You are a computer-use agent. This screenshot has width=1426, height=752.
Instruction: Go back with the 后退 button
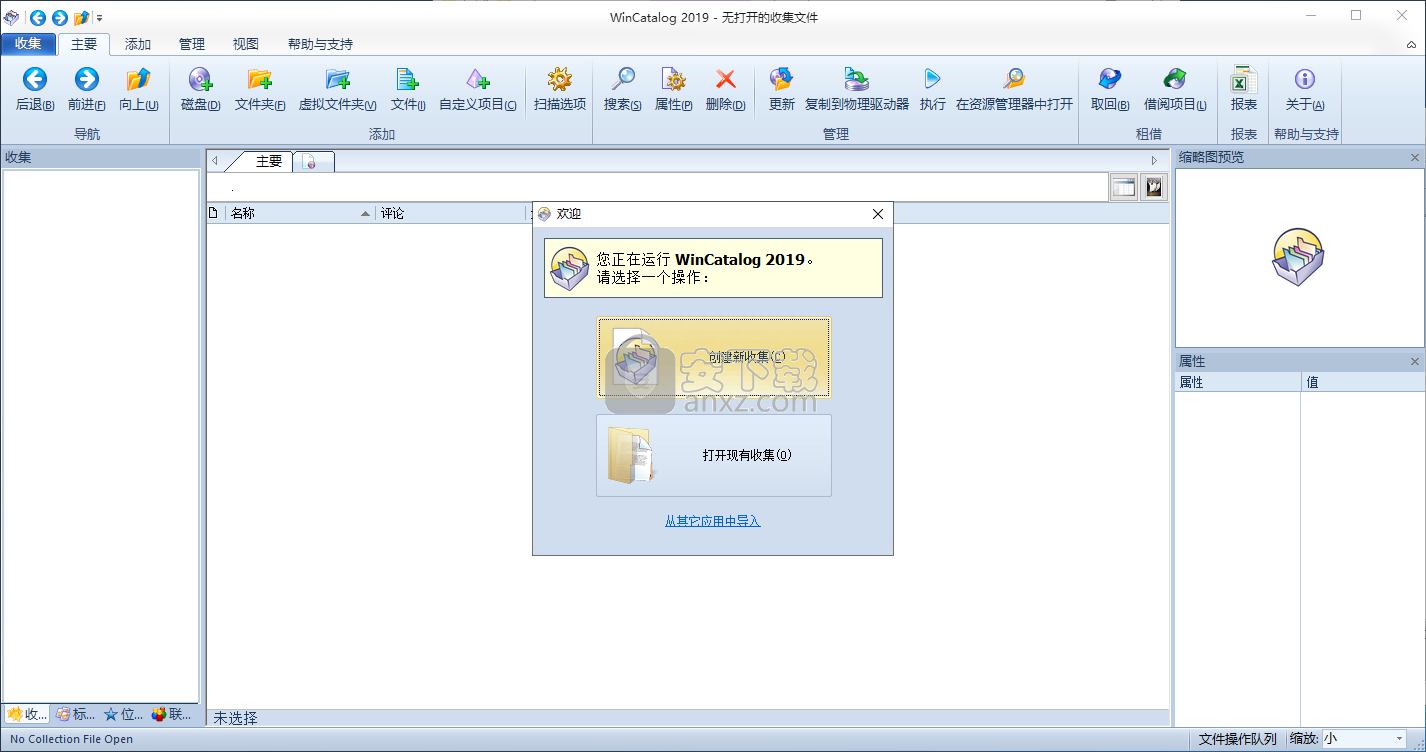point(35,90)
